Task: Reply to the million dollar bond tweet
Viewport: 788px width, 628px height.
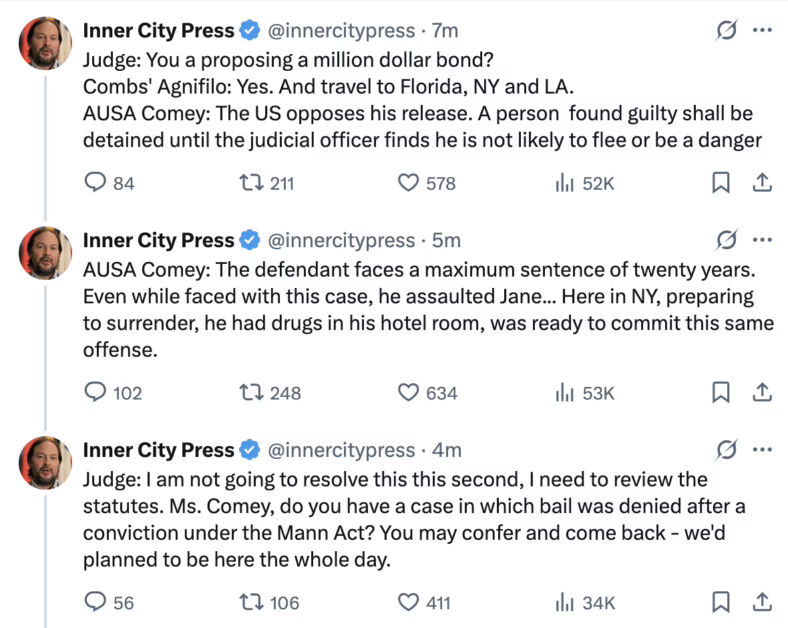Action: click(96, 183)
